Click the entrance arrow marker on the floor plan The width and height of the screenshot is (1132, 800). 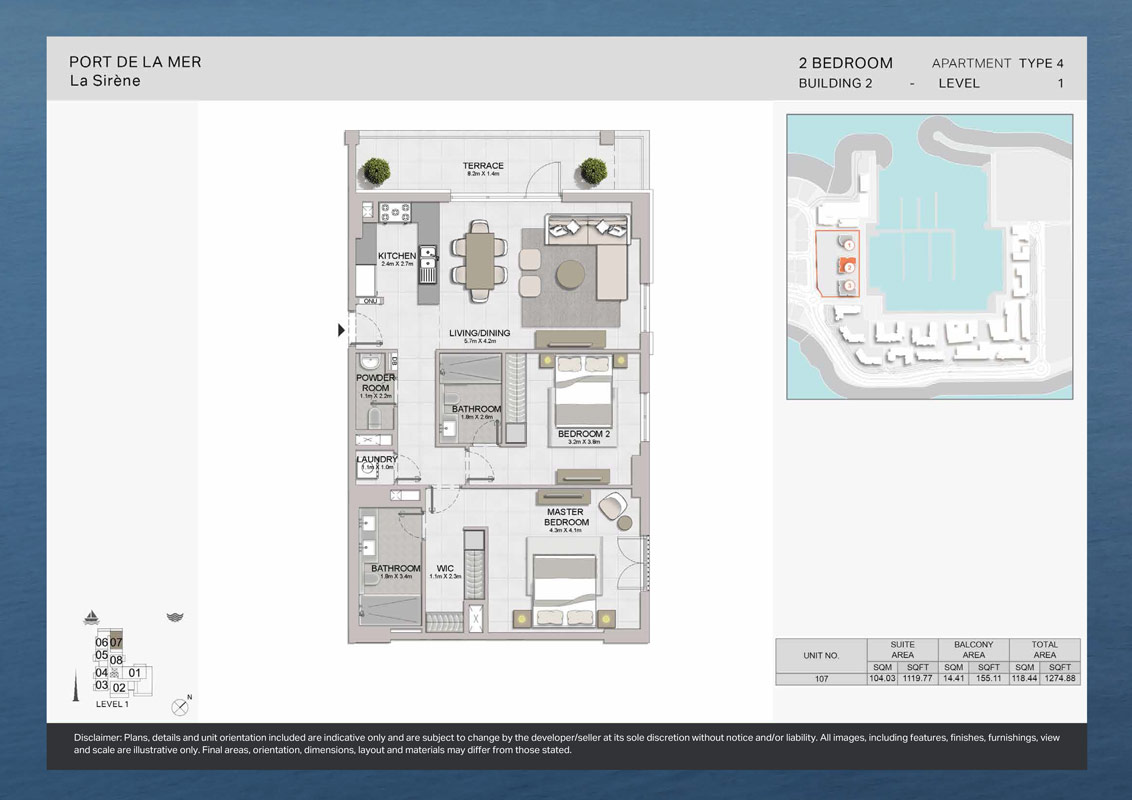[341, 329]
